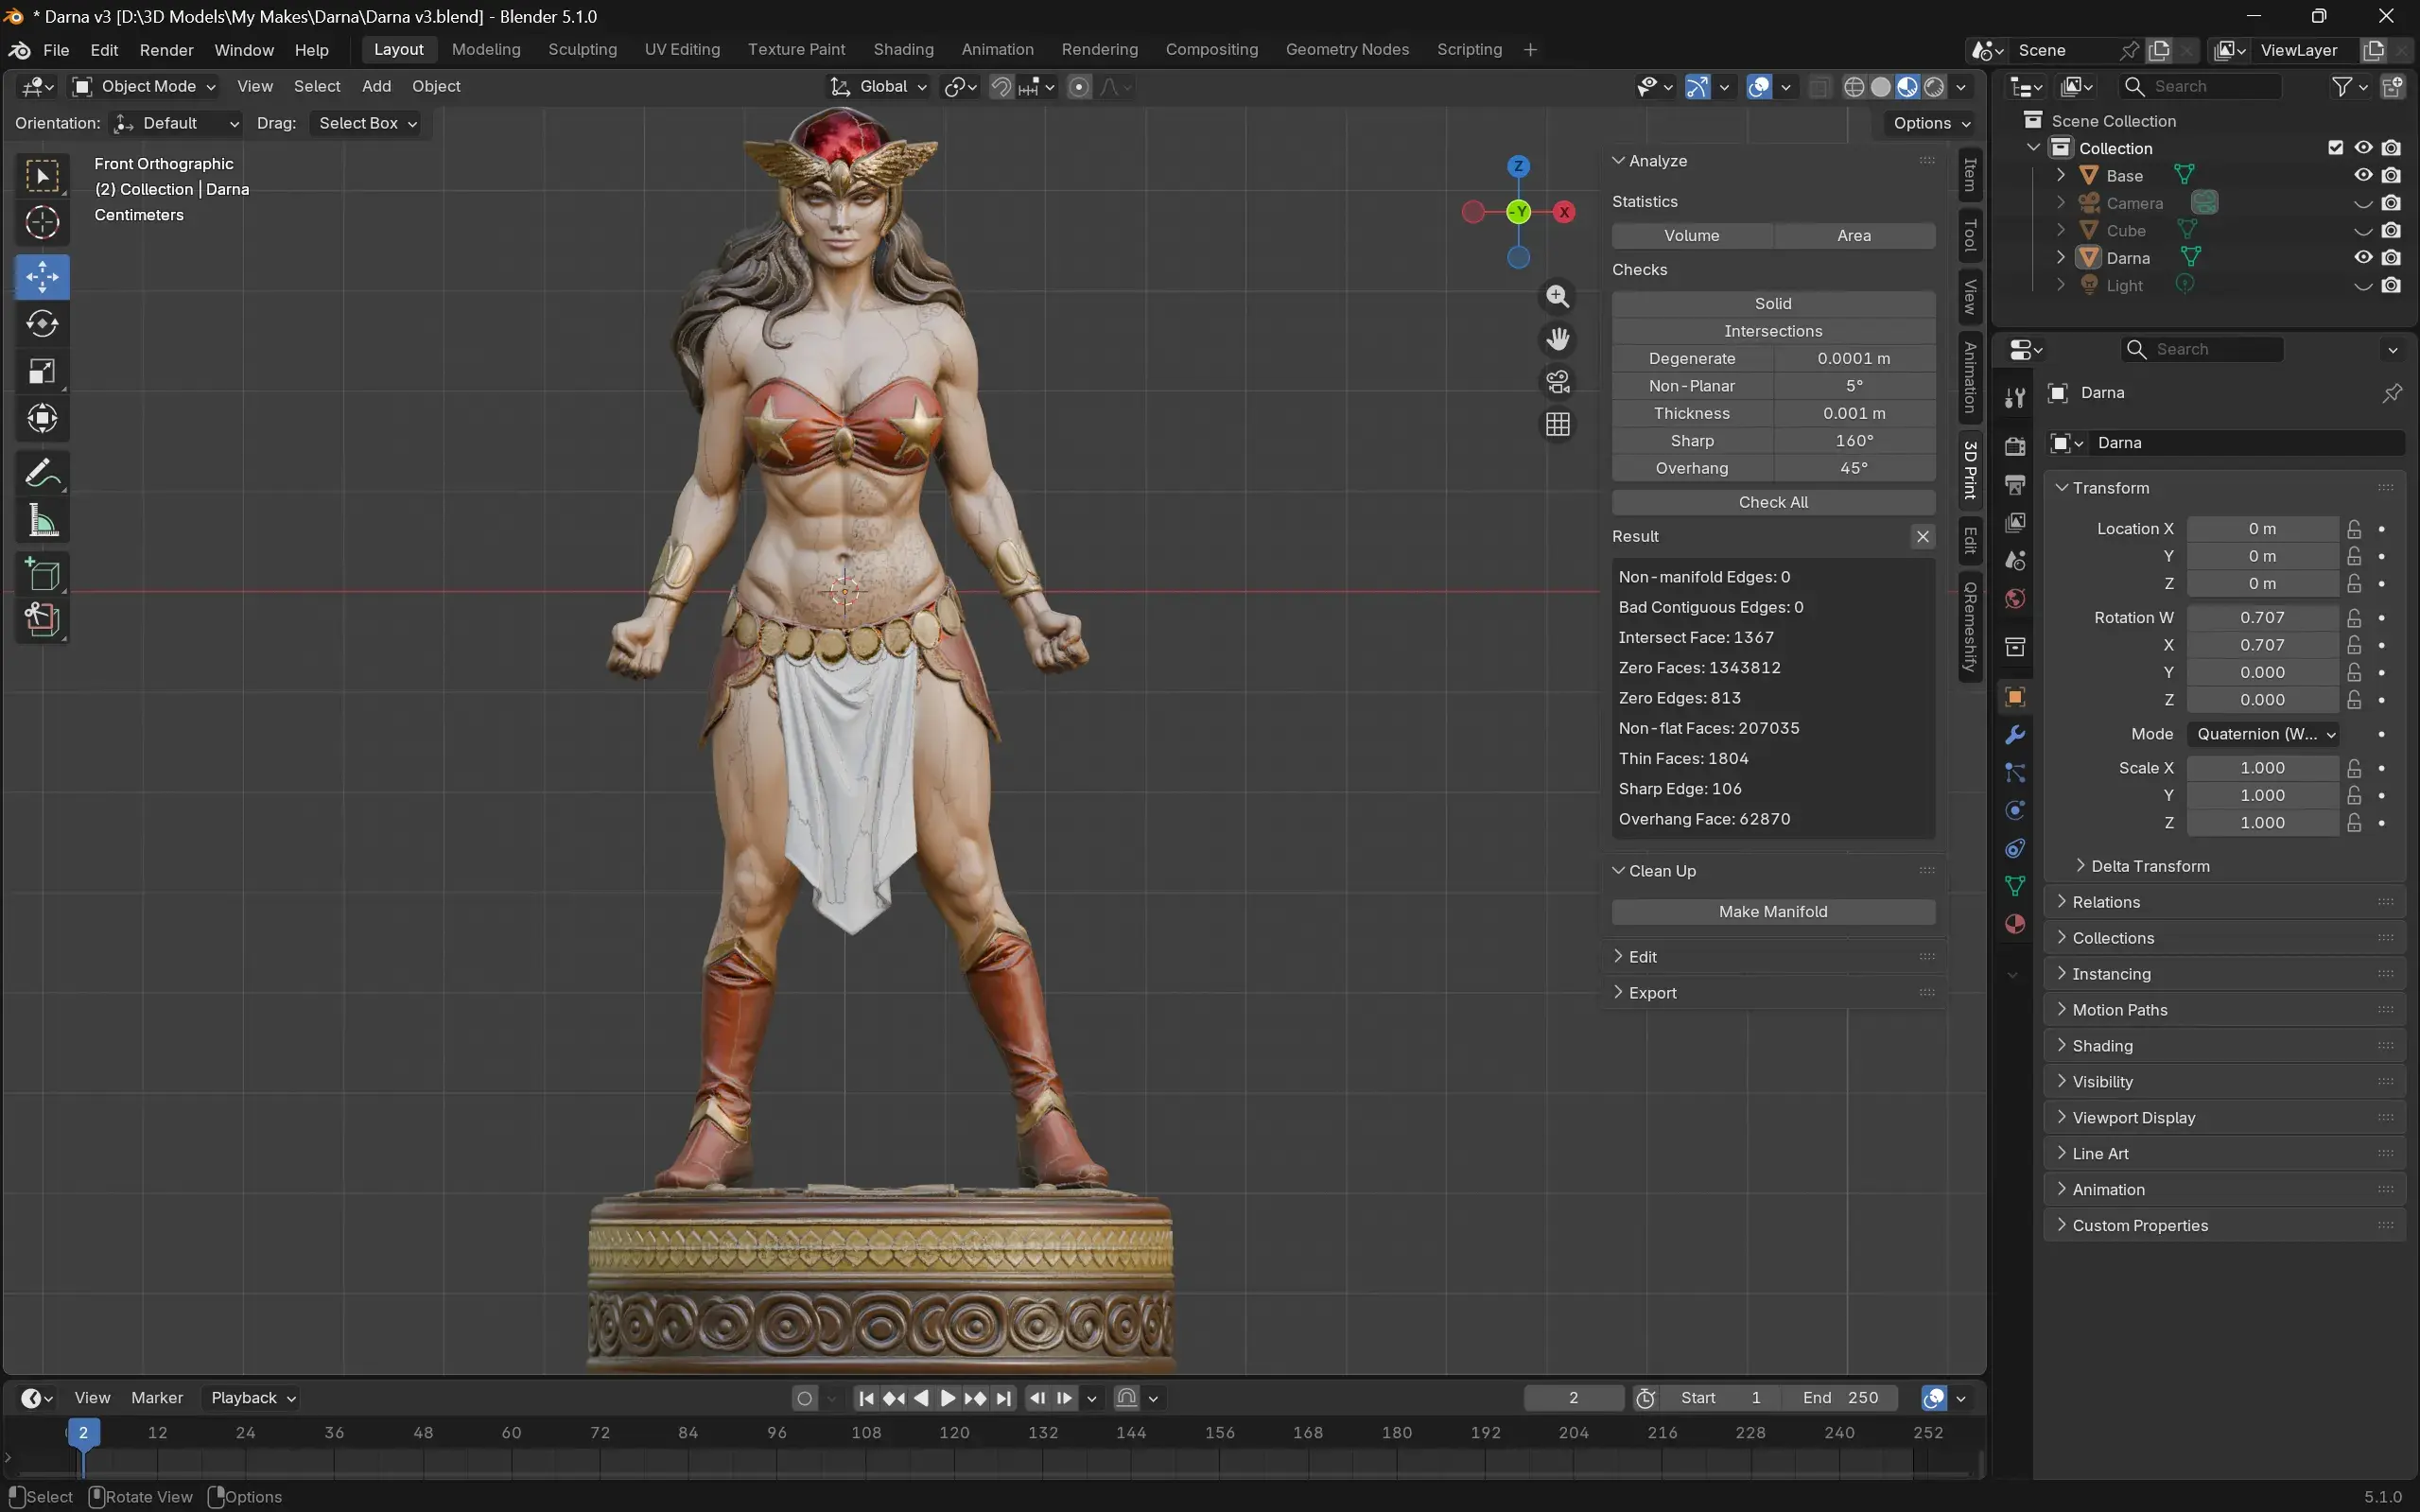Open the Global transform orientation dropdown
This screenshot has width=2420, height=1512.
click(x=879, y=87)
